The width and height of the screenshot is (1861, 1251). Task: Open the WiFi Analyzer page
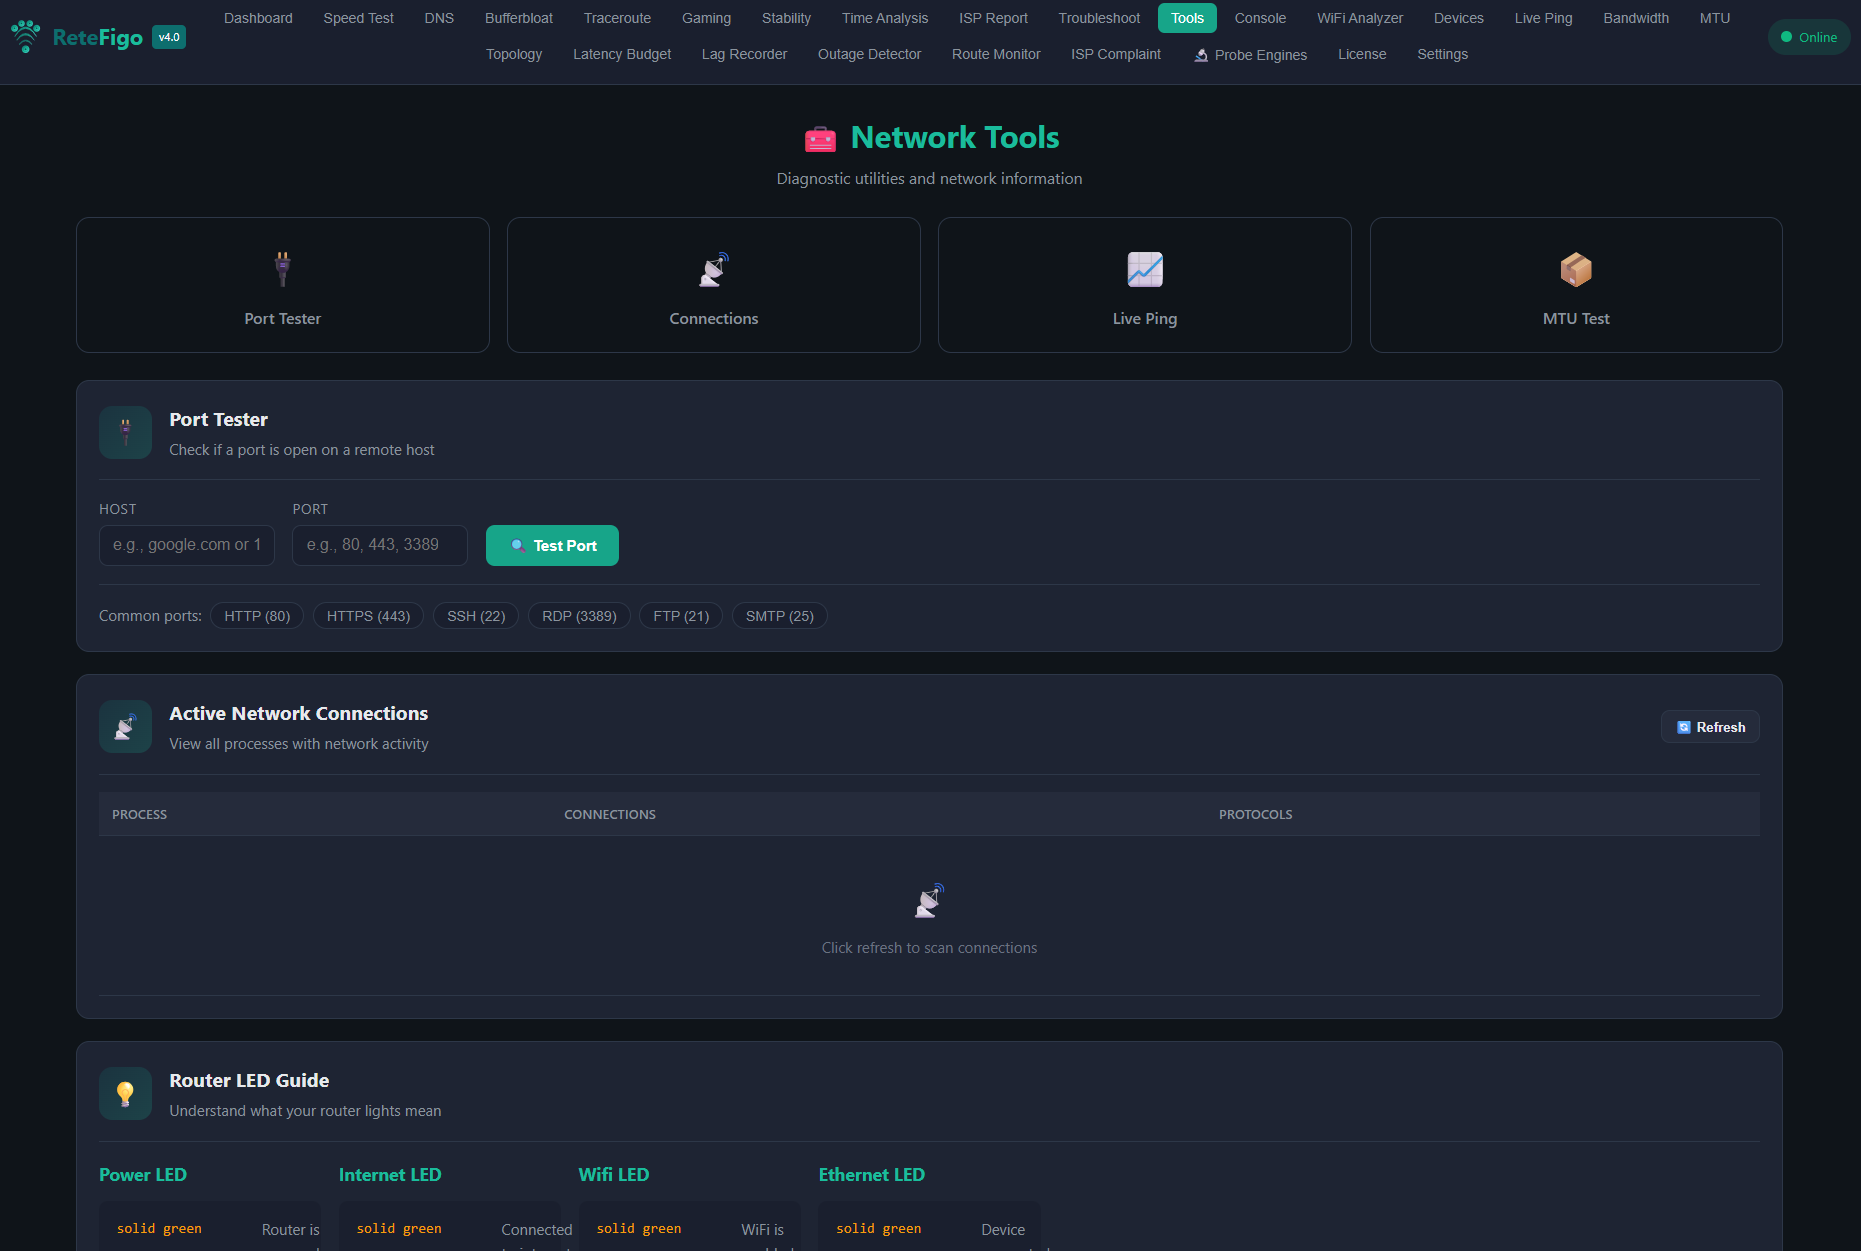[x=1359, y=18]
